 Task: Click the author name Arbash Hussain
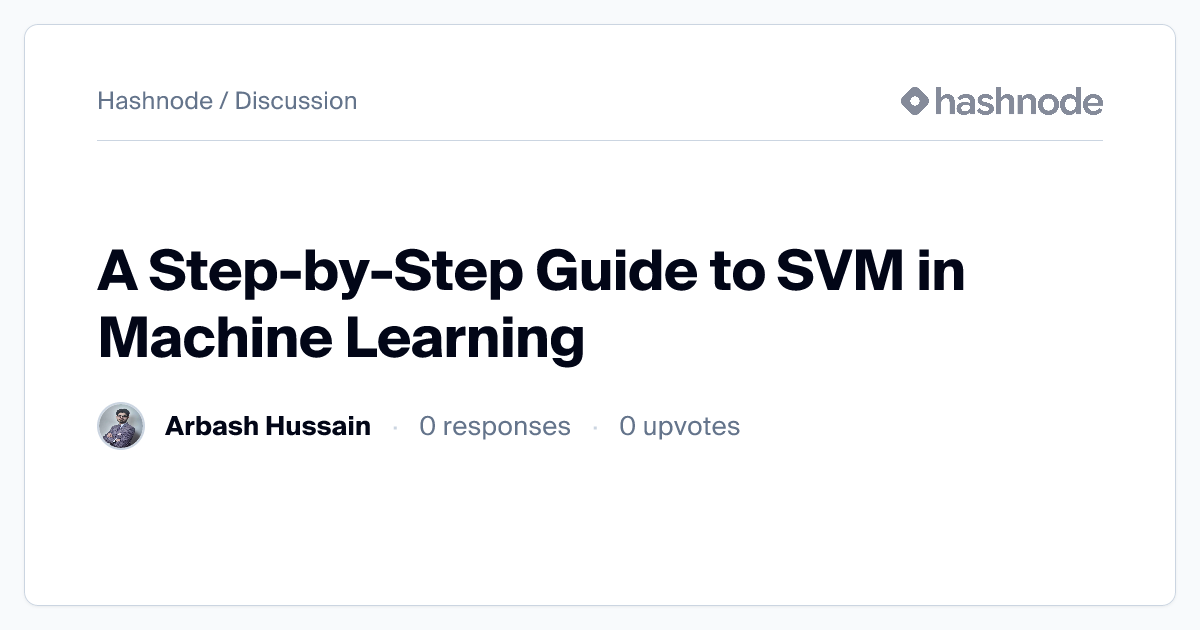(267, 426)
